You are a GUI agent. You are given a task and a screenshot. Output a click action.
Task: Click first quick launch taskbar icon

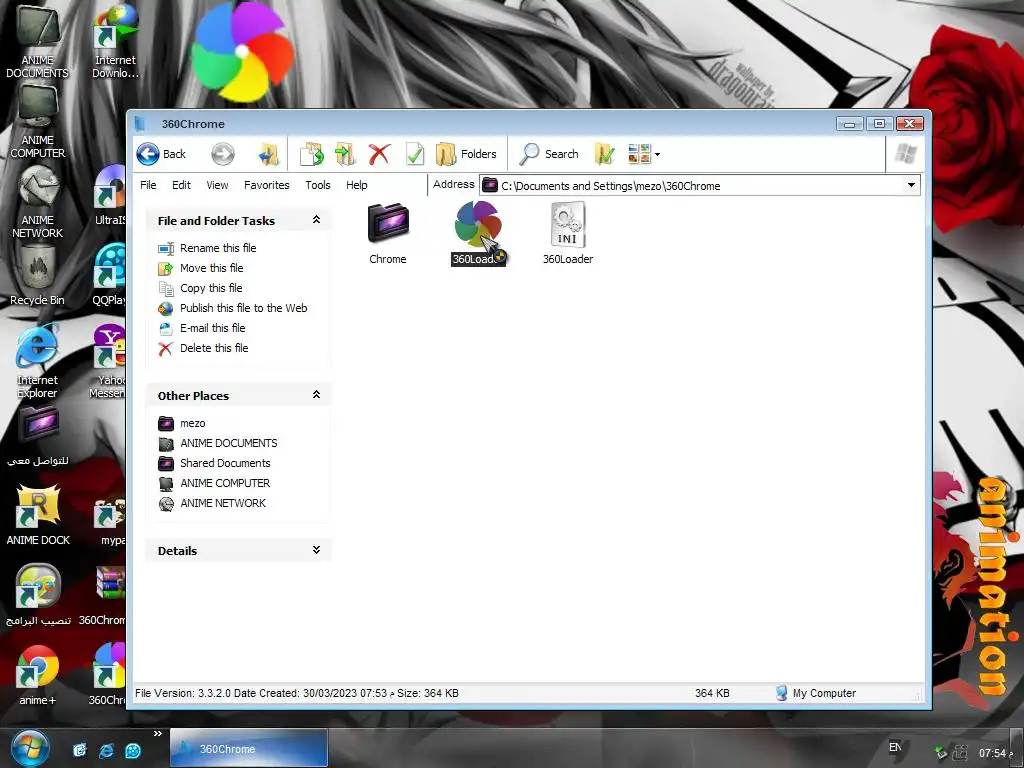coord(80,750)
